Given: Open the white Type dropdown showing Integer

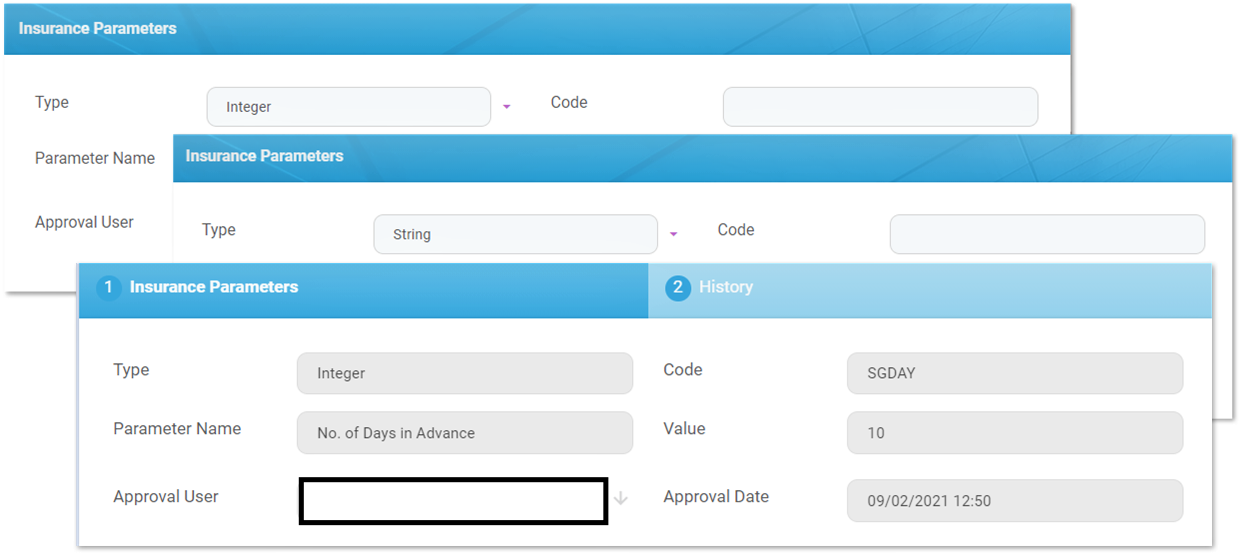Looking at the screenshot, I should click(348, 107).
